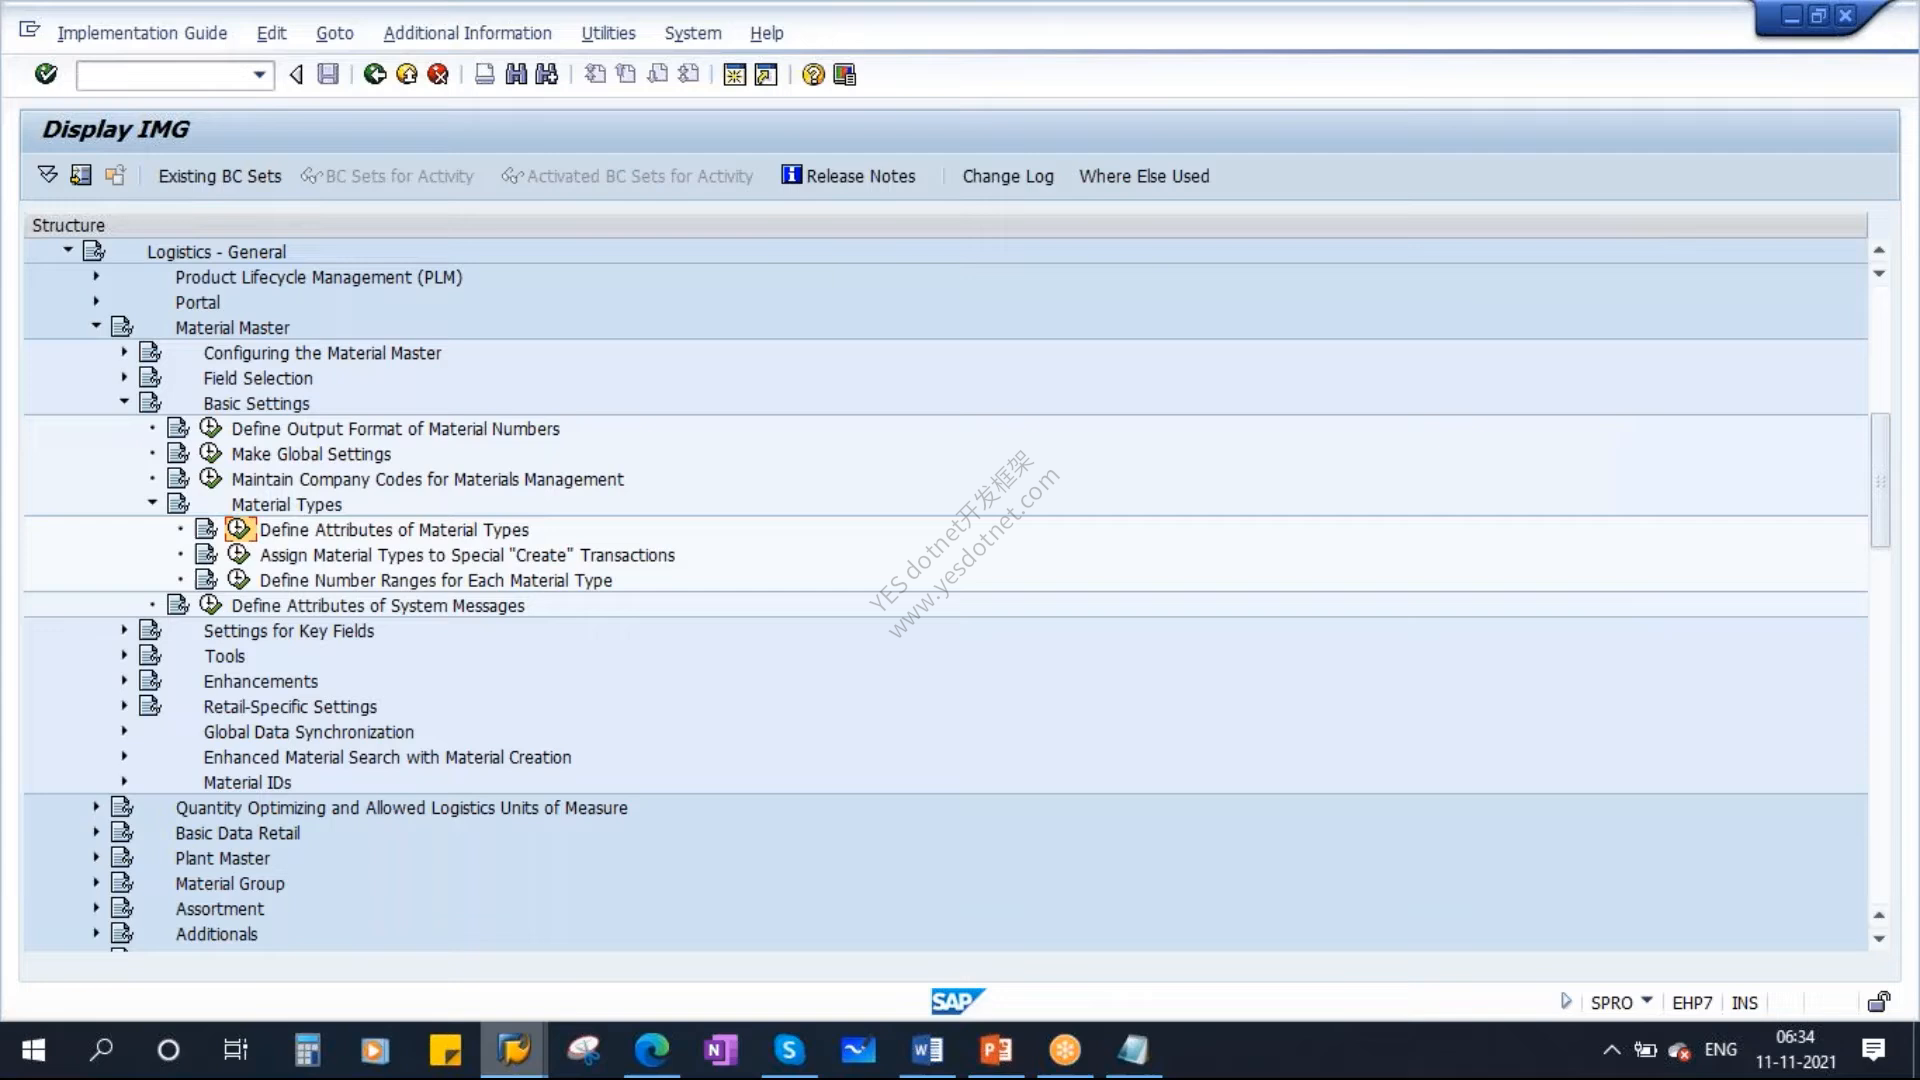
Task: Open the Windows notification center
Action: (1873, 1050)
